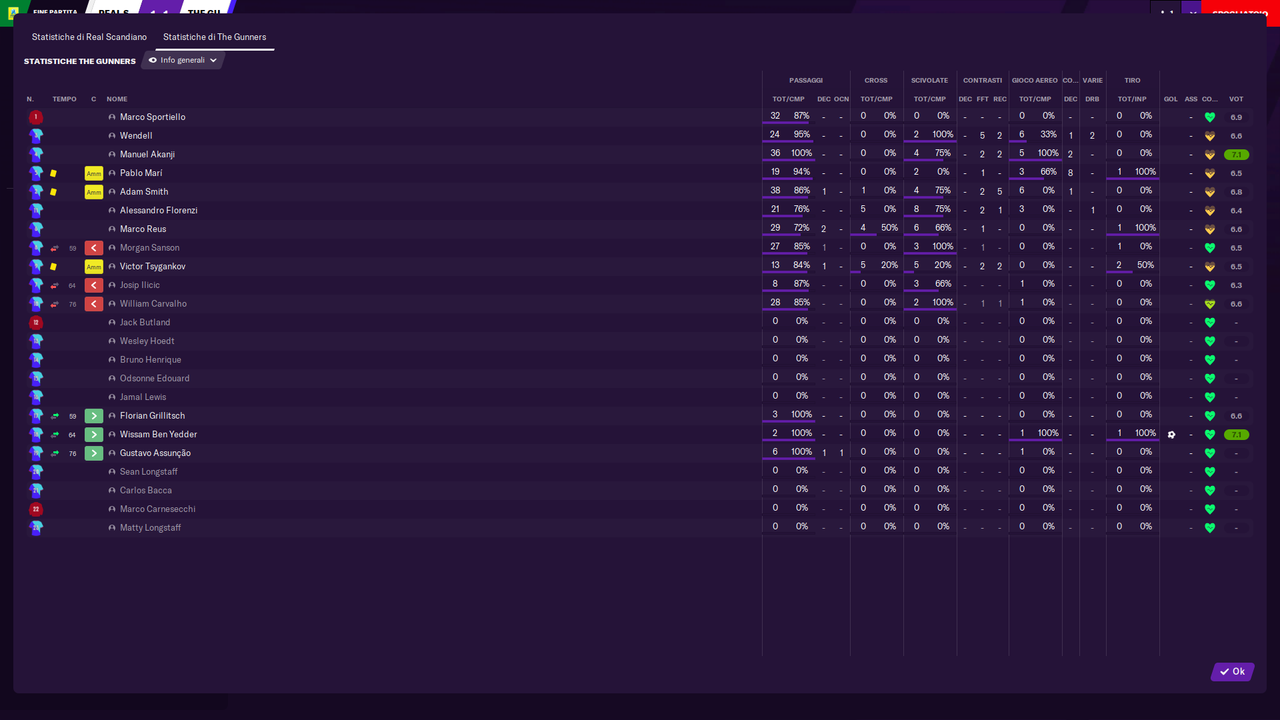Click the Amm booking badge next to Adam Smith
Screen dimensions: 1280x720
point(94,191)
